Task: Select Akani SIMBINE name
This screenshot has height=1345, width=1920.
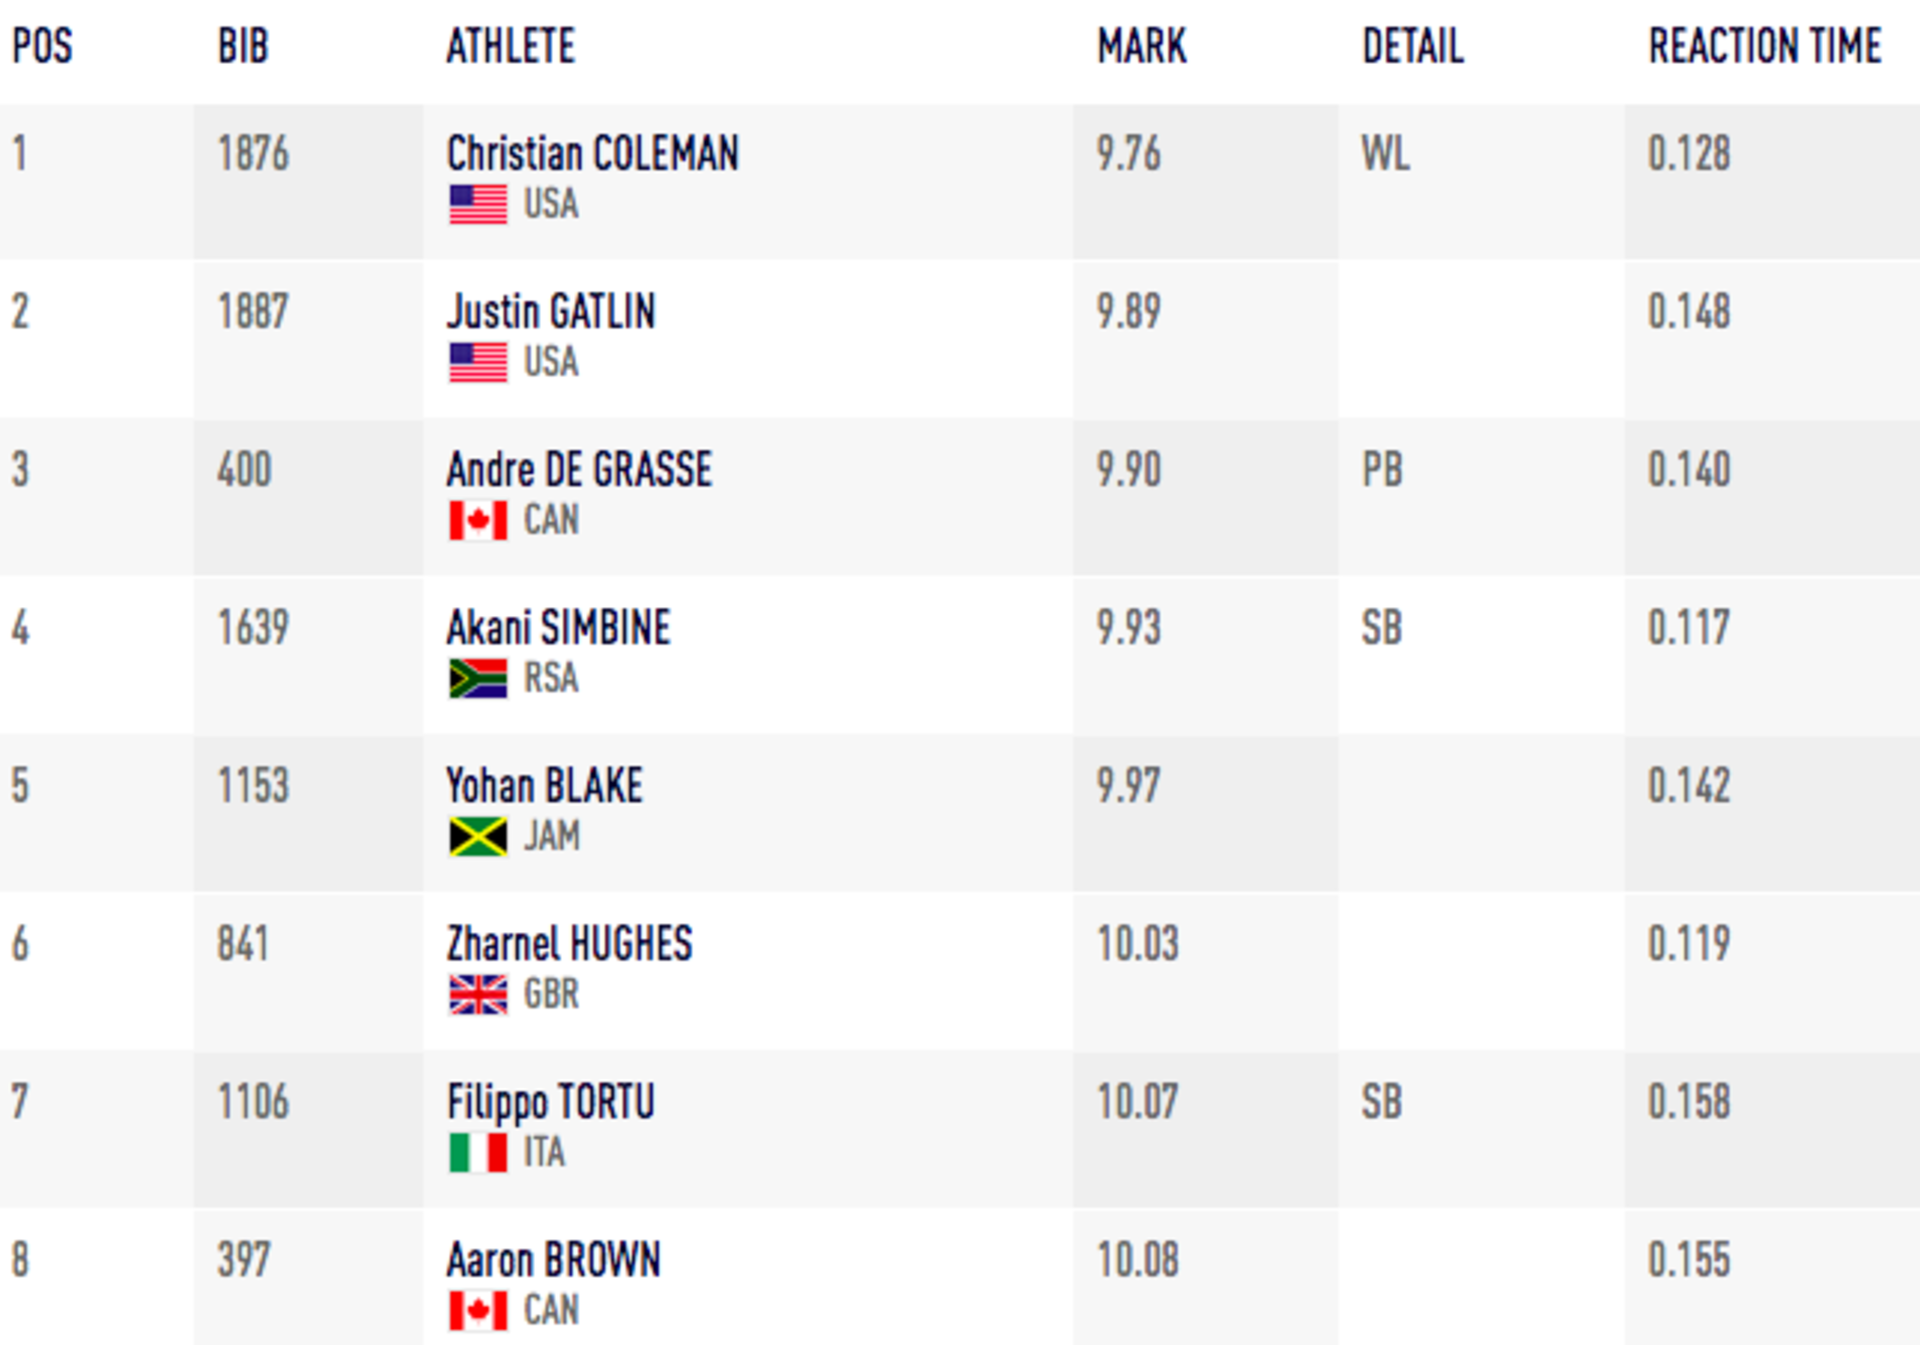Action: [x=558, y=628]
